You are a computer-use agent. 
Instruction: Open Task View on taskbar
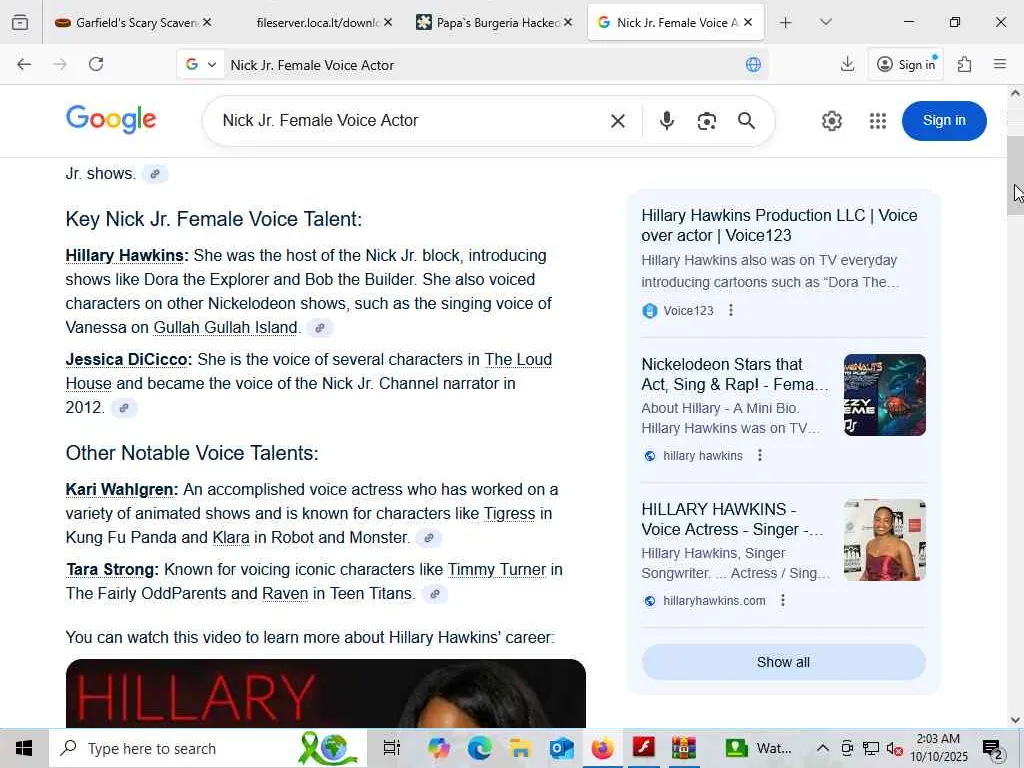click(x=391, y=748)
